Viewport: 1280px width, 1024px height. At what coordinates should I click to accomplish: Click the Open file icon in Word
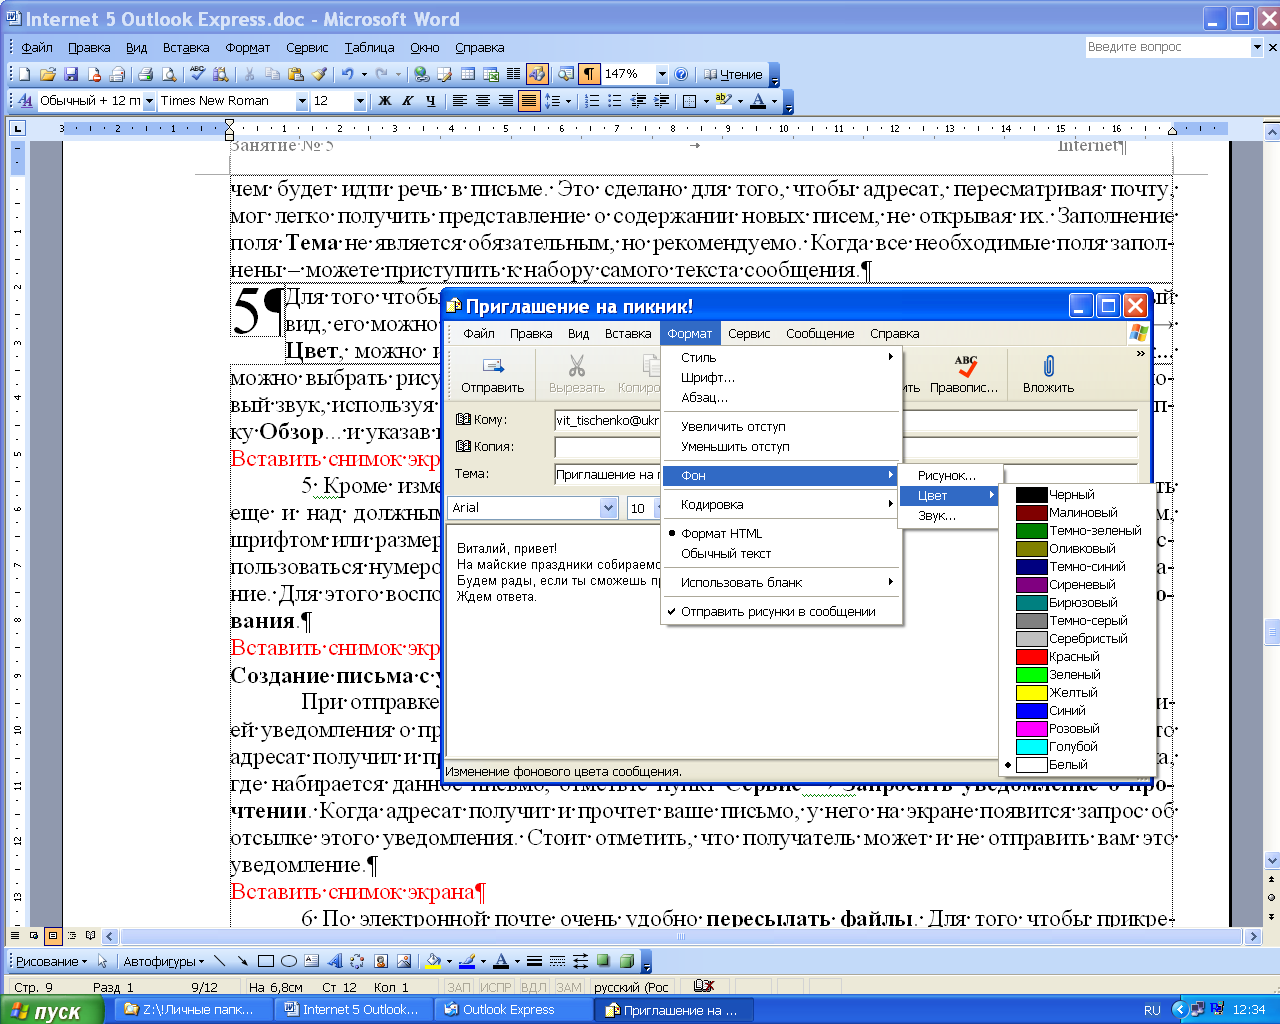[47, 74]
